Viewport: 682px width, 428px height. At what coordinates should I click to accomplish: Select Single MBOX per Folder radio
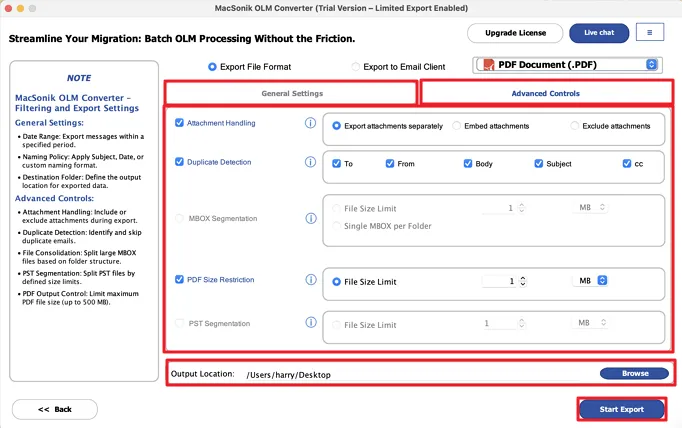[336, 226]
